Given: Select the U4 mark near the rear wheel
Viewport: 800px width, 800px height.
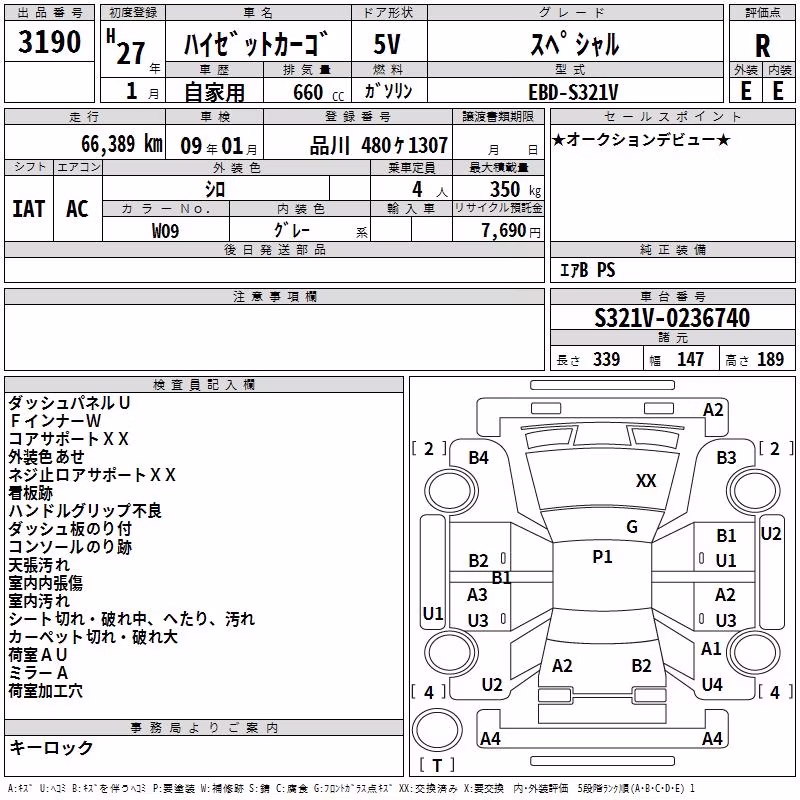Looking at the screenshot, I should coord(712,685).
